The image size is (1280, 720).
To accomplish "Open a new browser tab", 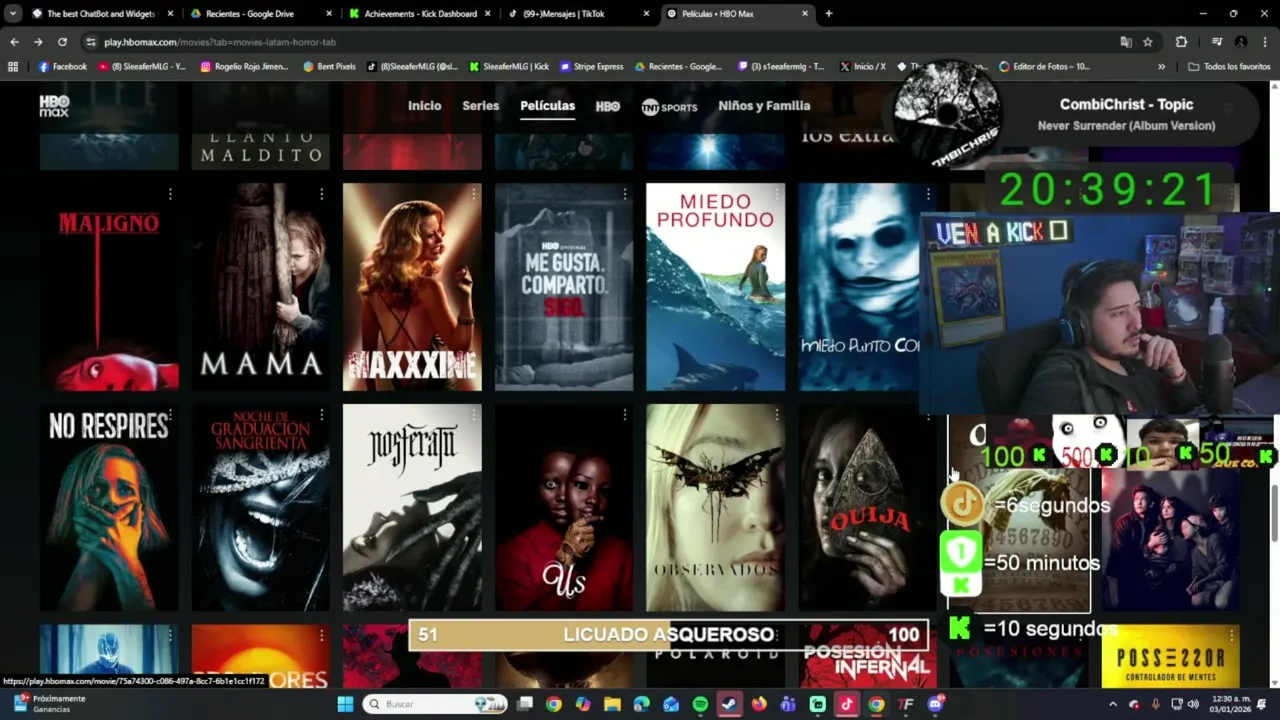I will pyautogui.click(x=829, y=14).
